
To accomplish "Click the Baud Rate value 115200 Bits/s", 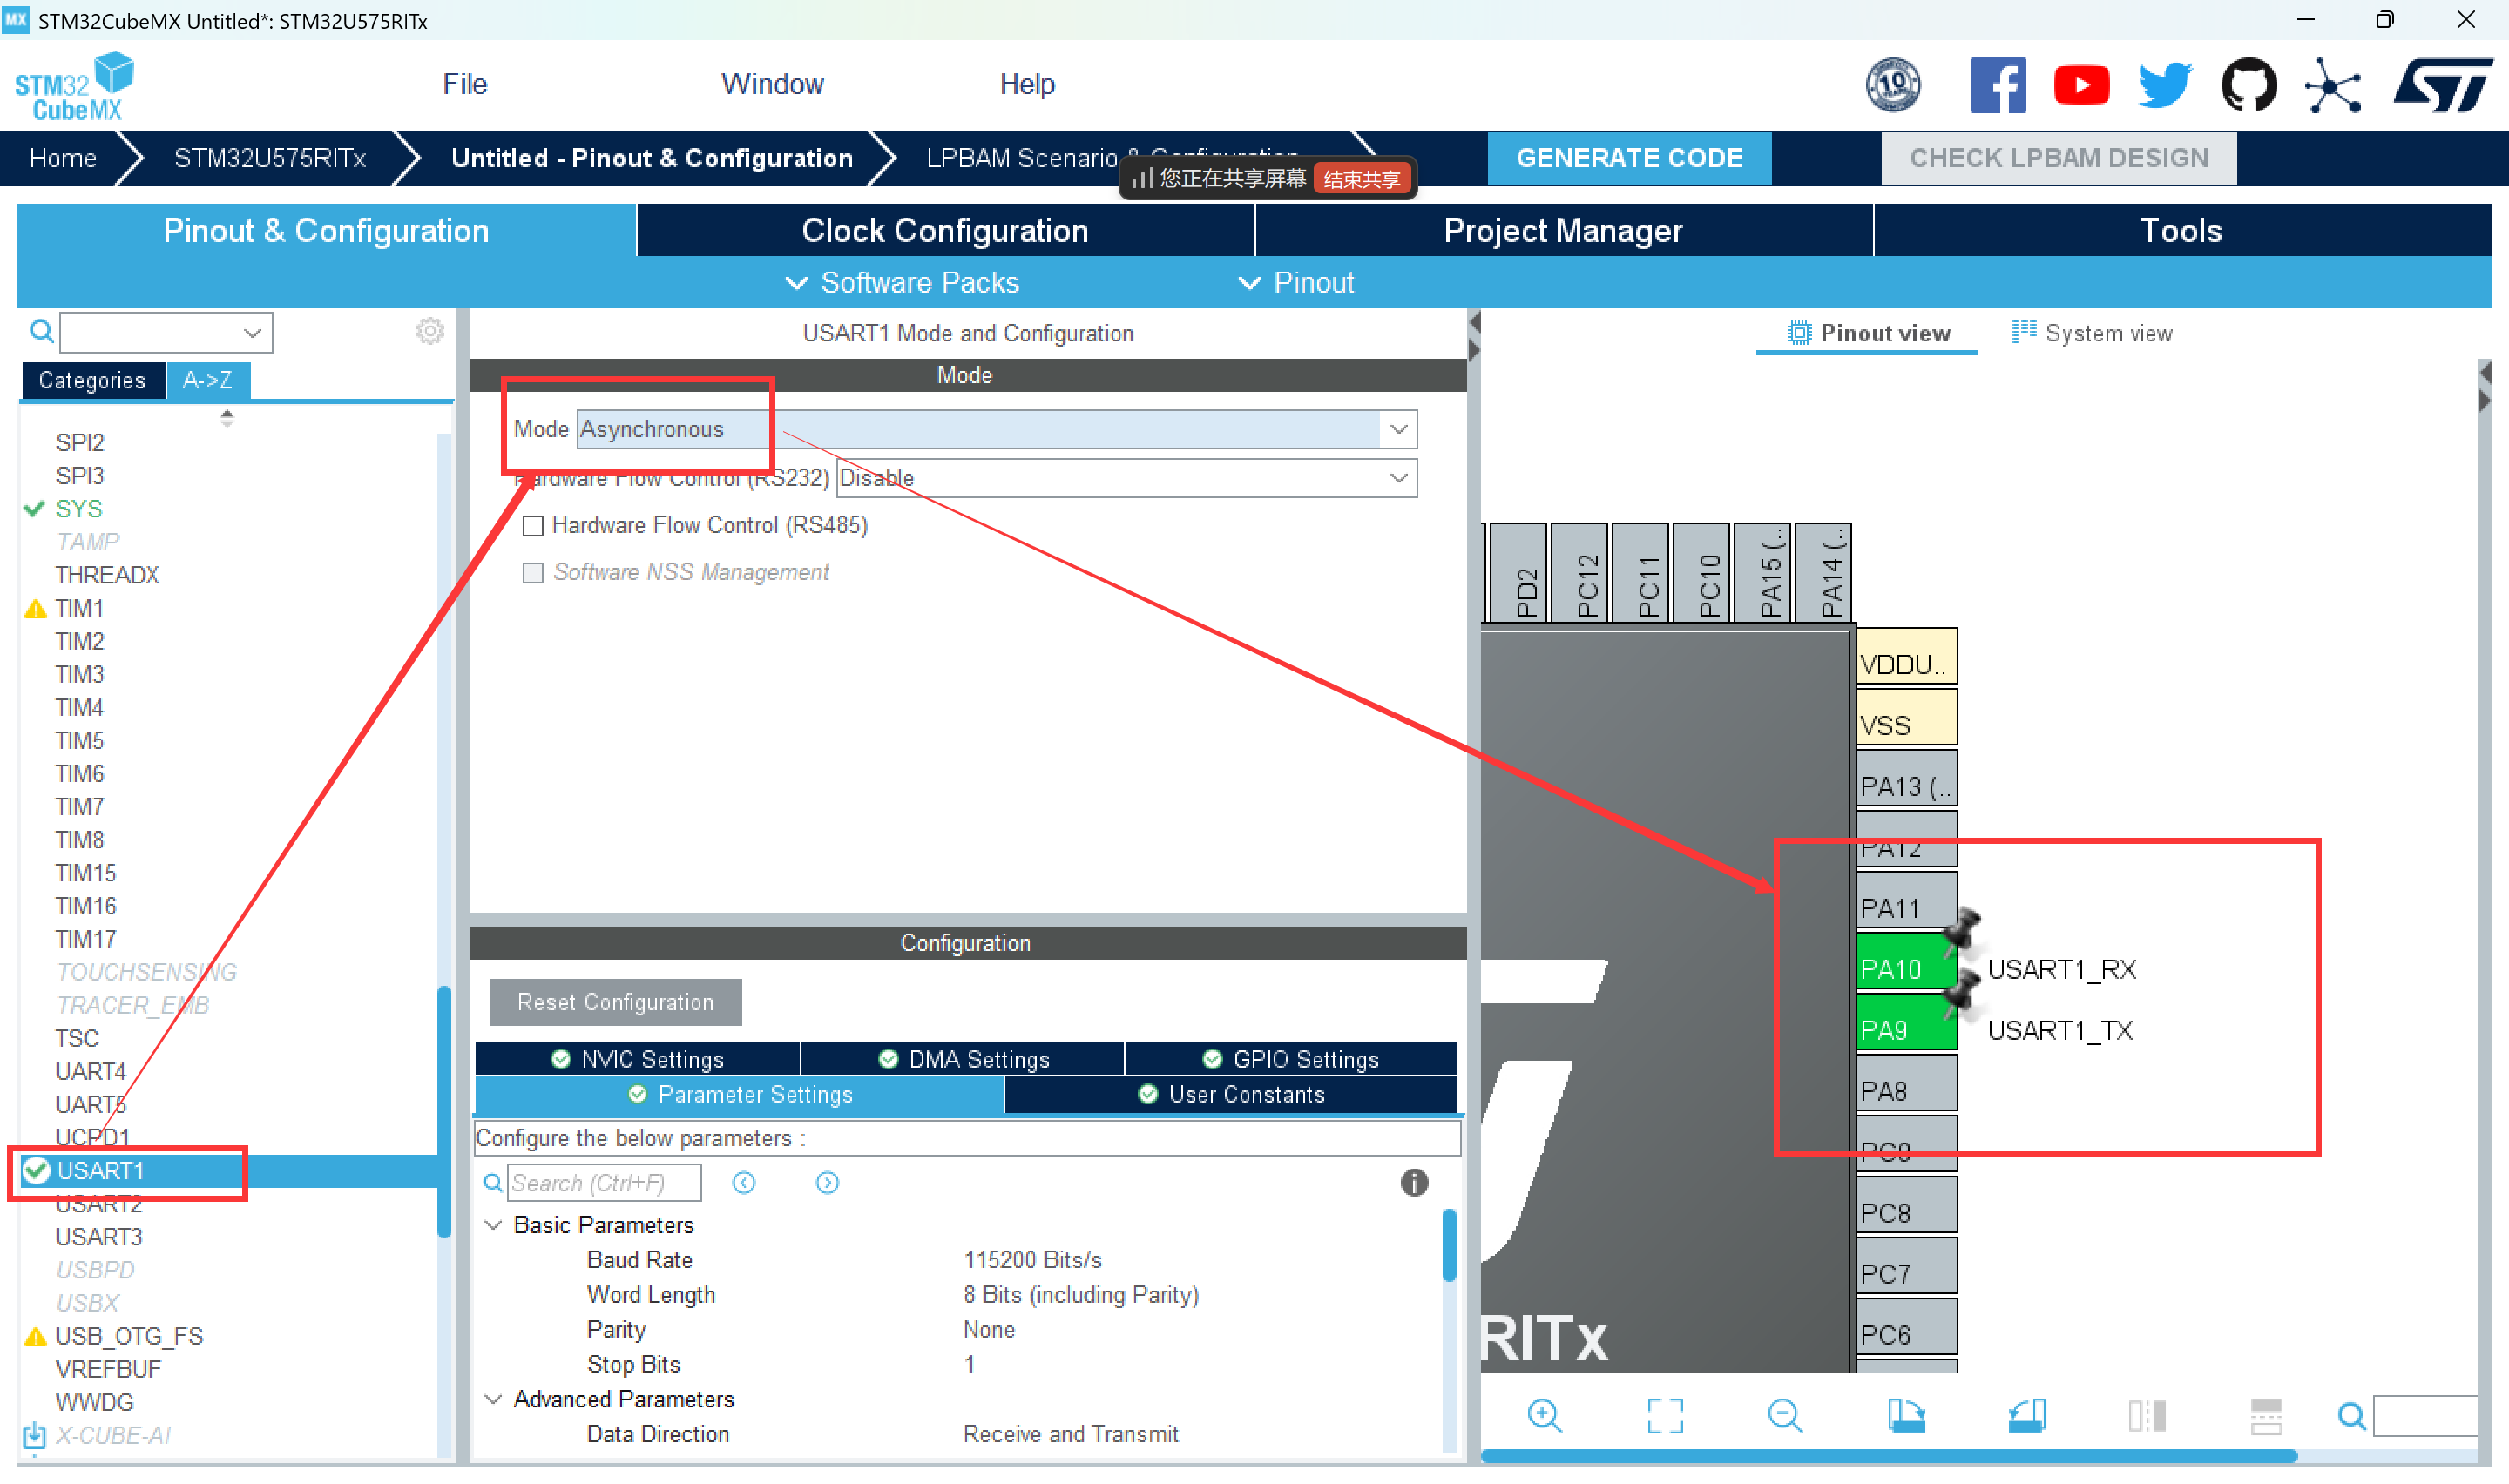I will pyautogui.click(x=1032, y=1261).
